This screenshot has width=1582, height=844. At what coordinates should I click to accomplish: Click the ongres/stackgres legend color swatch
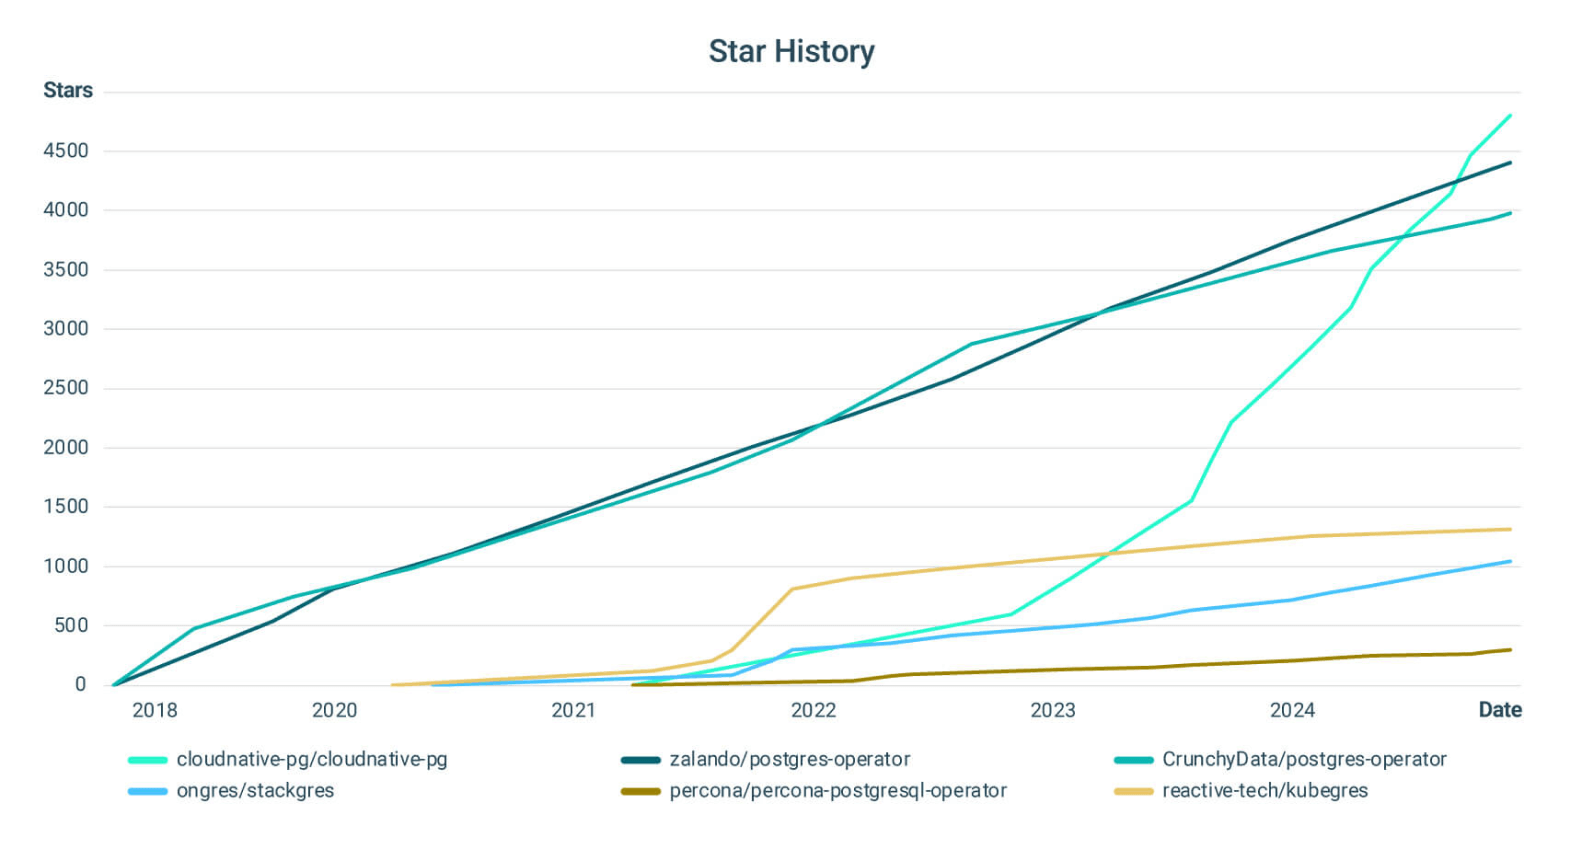[147, 792]
